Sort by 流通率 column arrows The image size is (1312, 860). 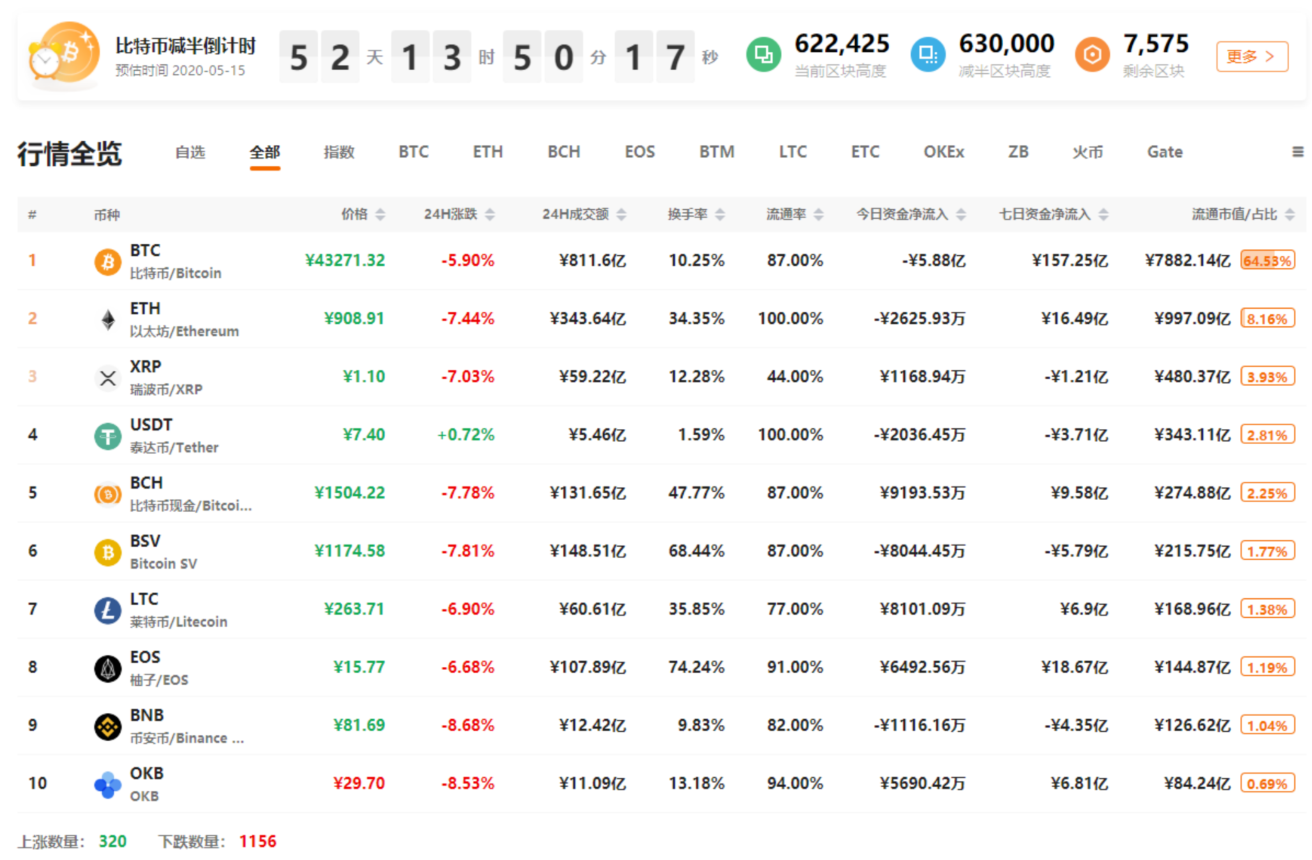(819, 215)
